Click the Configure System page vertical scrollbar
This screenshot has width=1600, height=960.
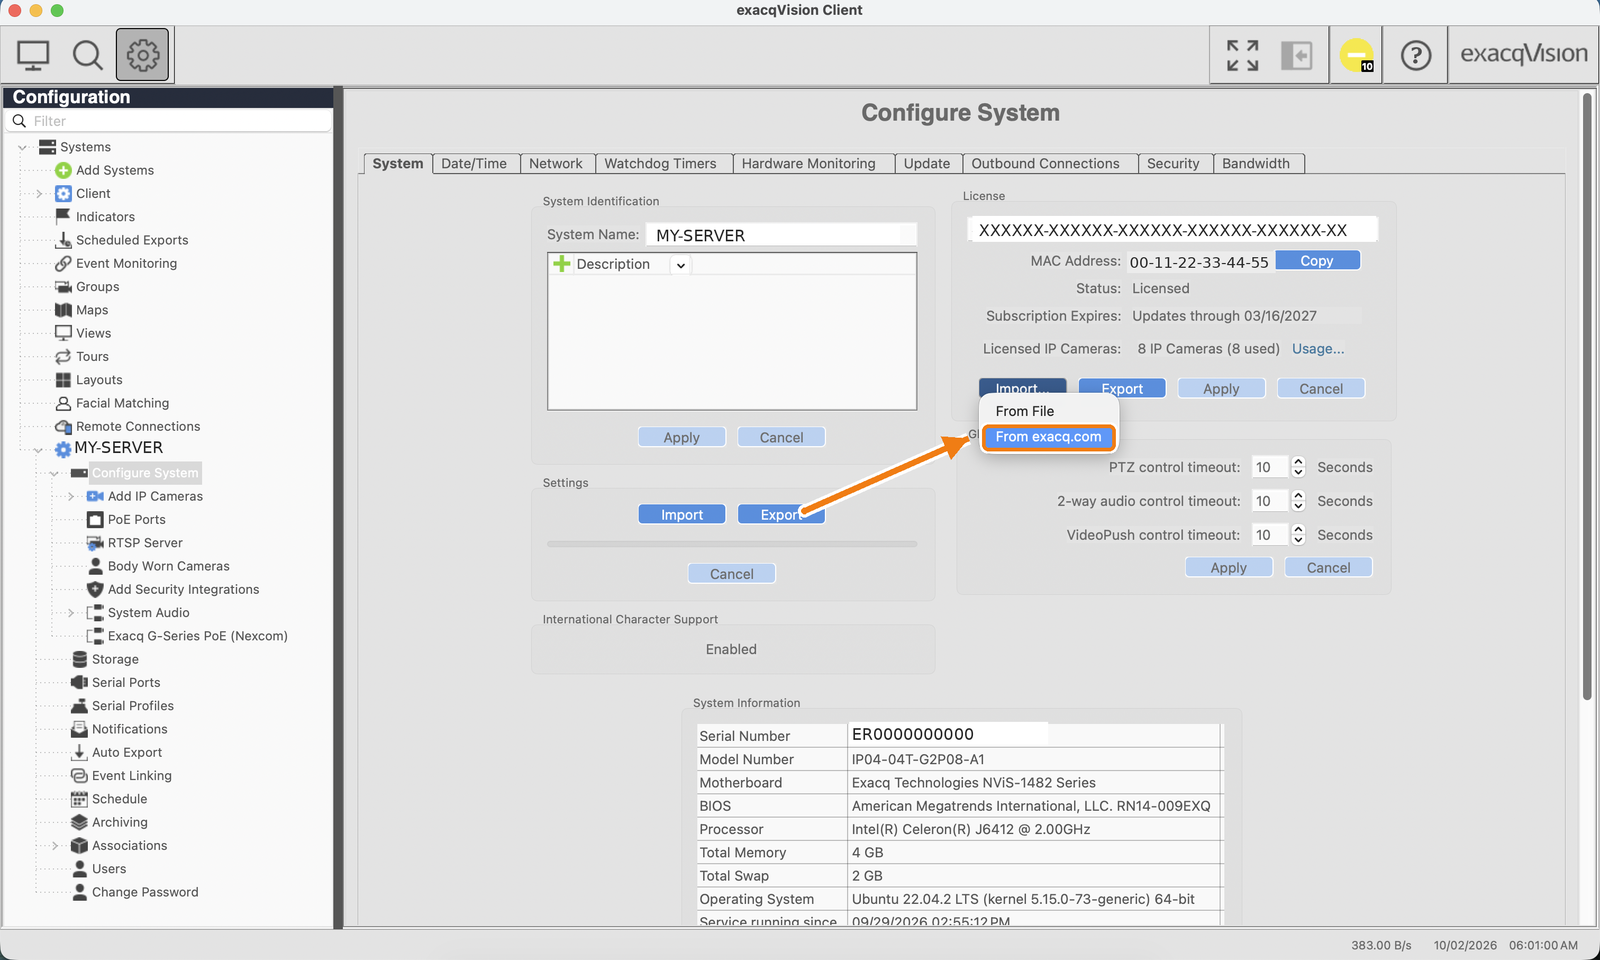[1586, 397]
